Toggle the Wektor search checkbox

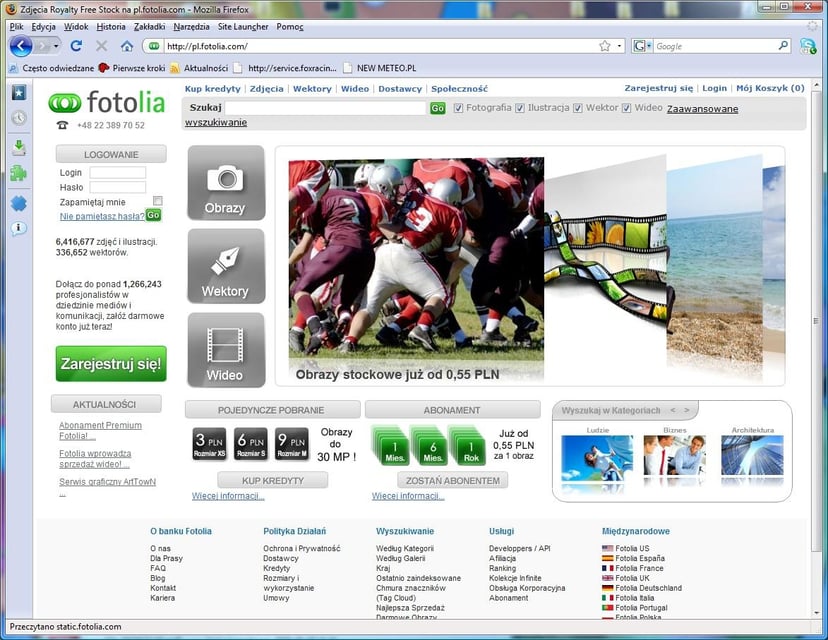pyautogui.click(x=578, y=108)
